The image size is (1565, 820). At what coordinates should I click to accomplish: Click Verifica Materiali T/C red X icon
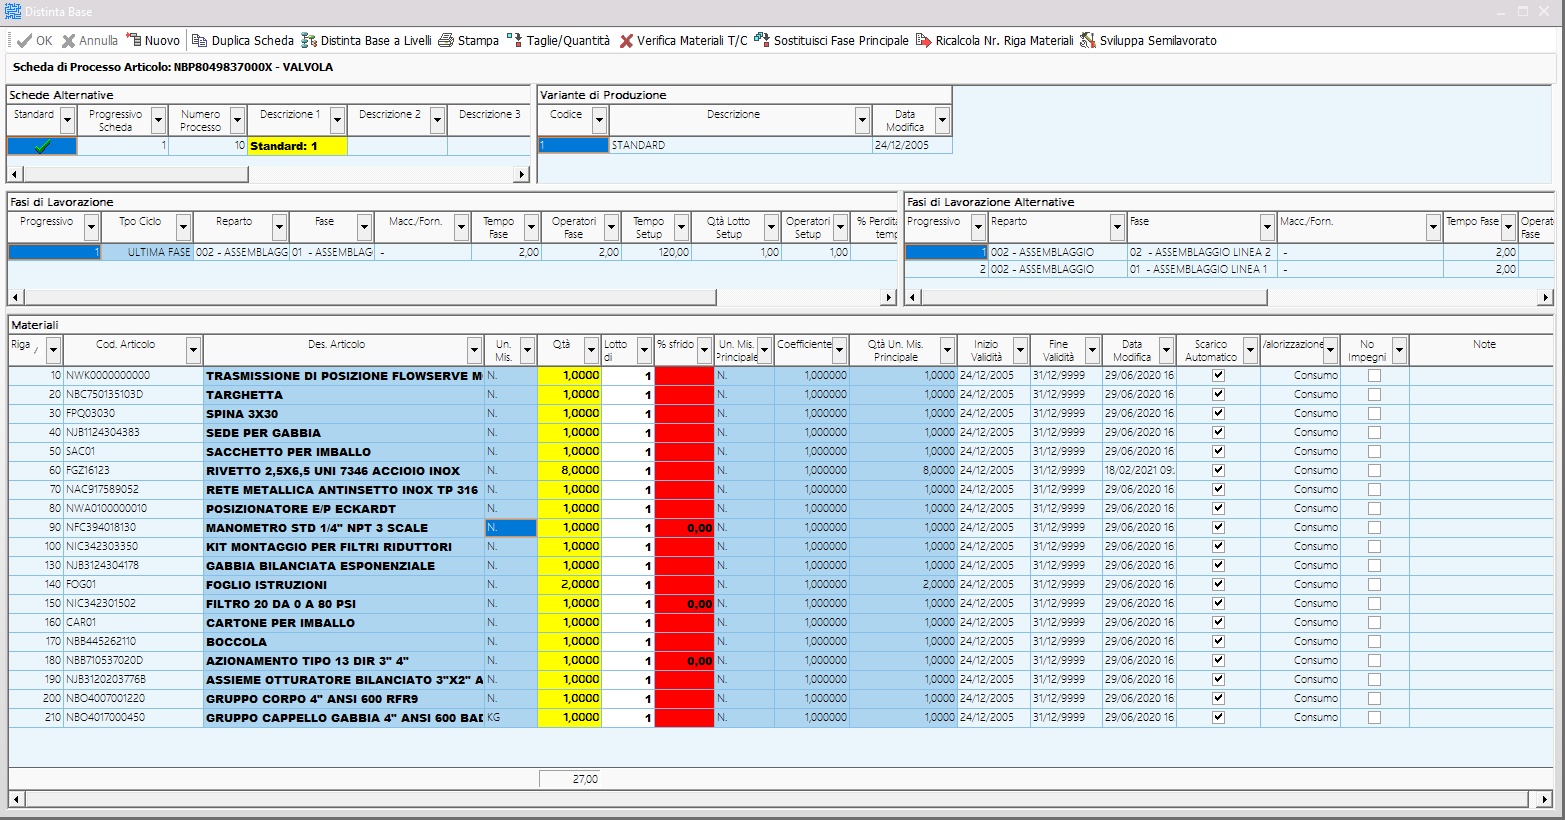click(626, 41)
